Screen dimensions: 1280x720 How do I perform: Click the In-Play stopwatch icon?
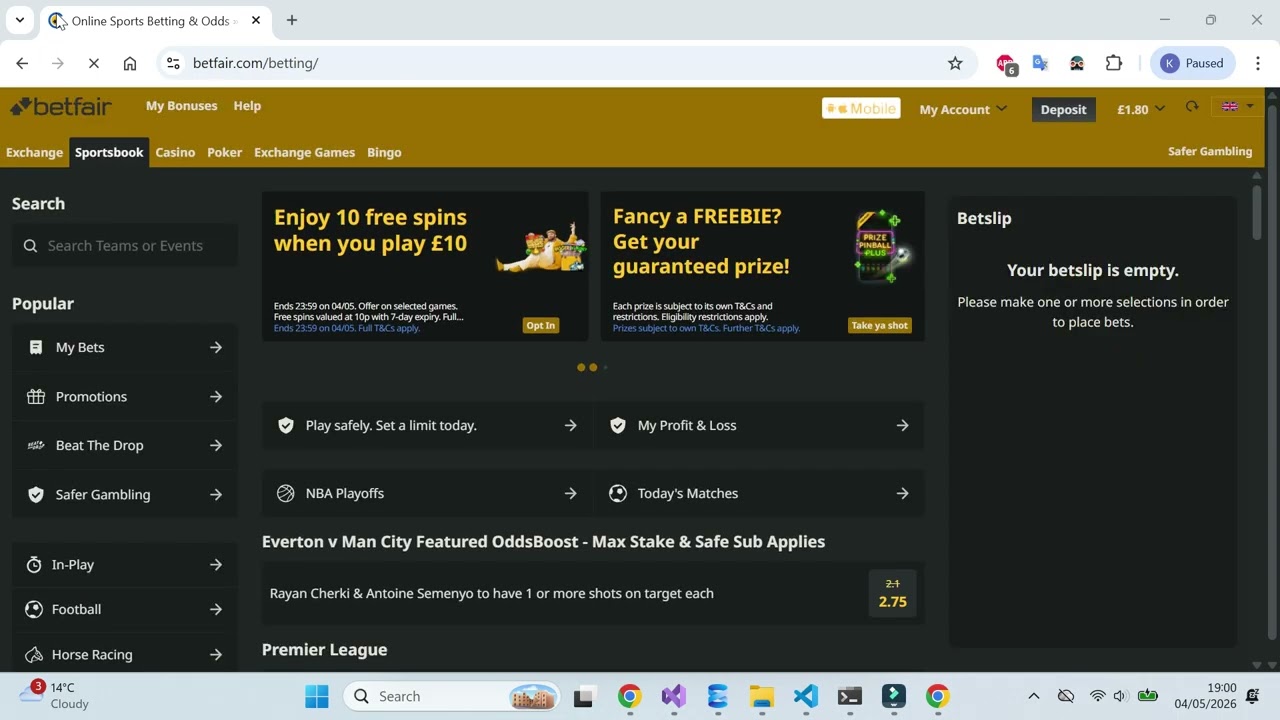pos(33,564)
